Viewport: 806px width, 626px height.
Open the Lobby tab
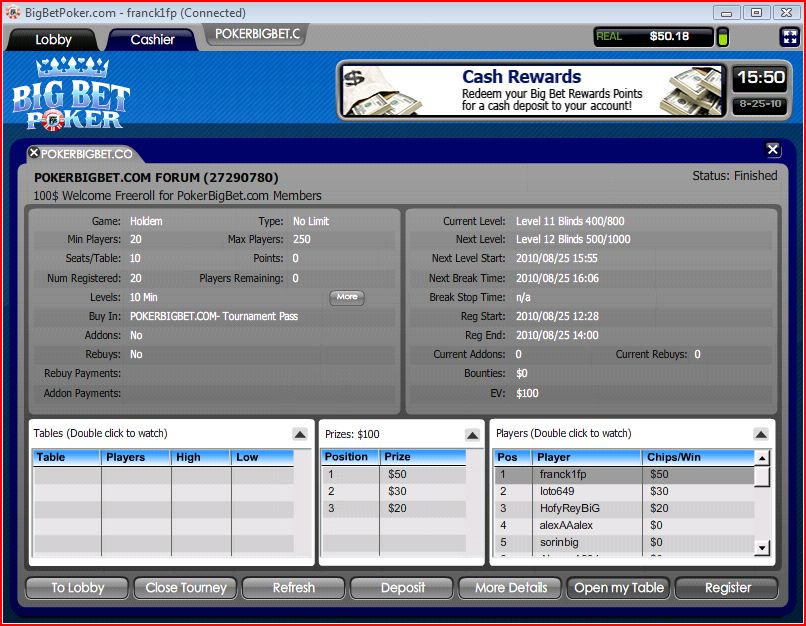53,40
